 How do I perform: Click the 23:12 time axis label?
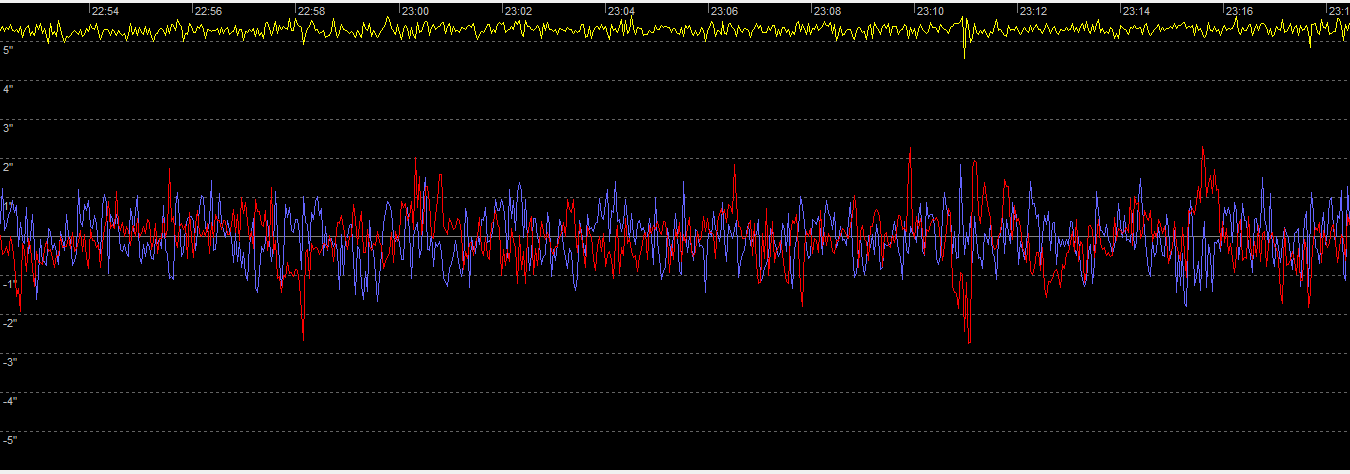click(1033, 11)
